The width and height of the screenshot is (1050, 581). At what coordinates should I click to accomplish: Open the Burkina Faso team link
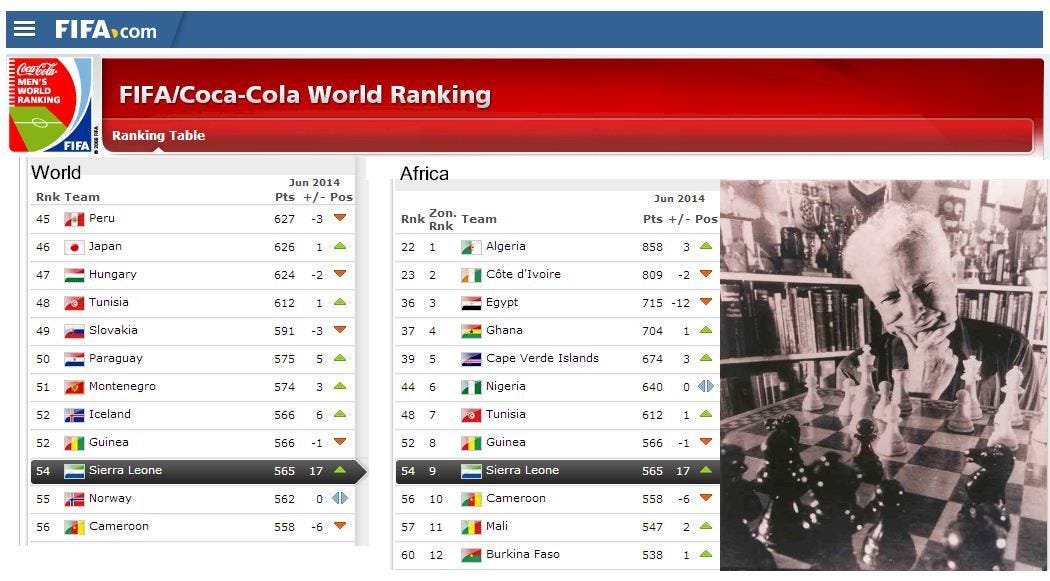pos(523,554)
